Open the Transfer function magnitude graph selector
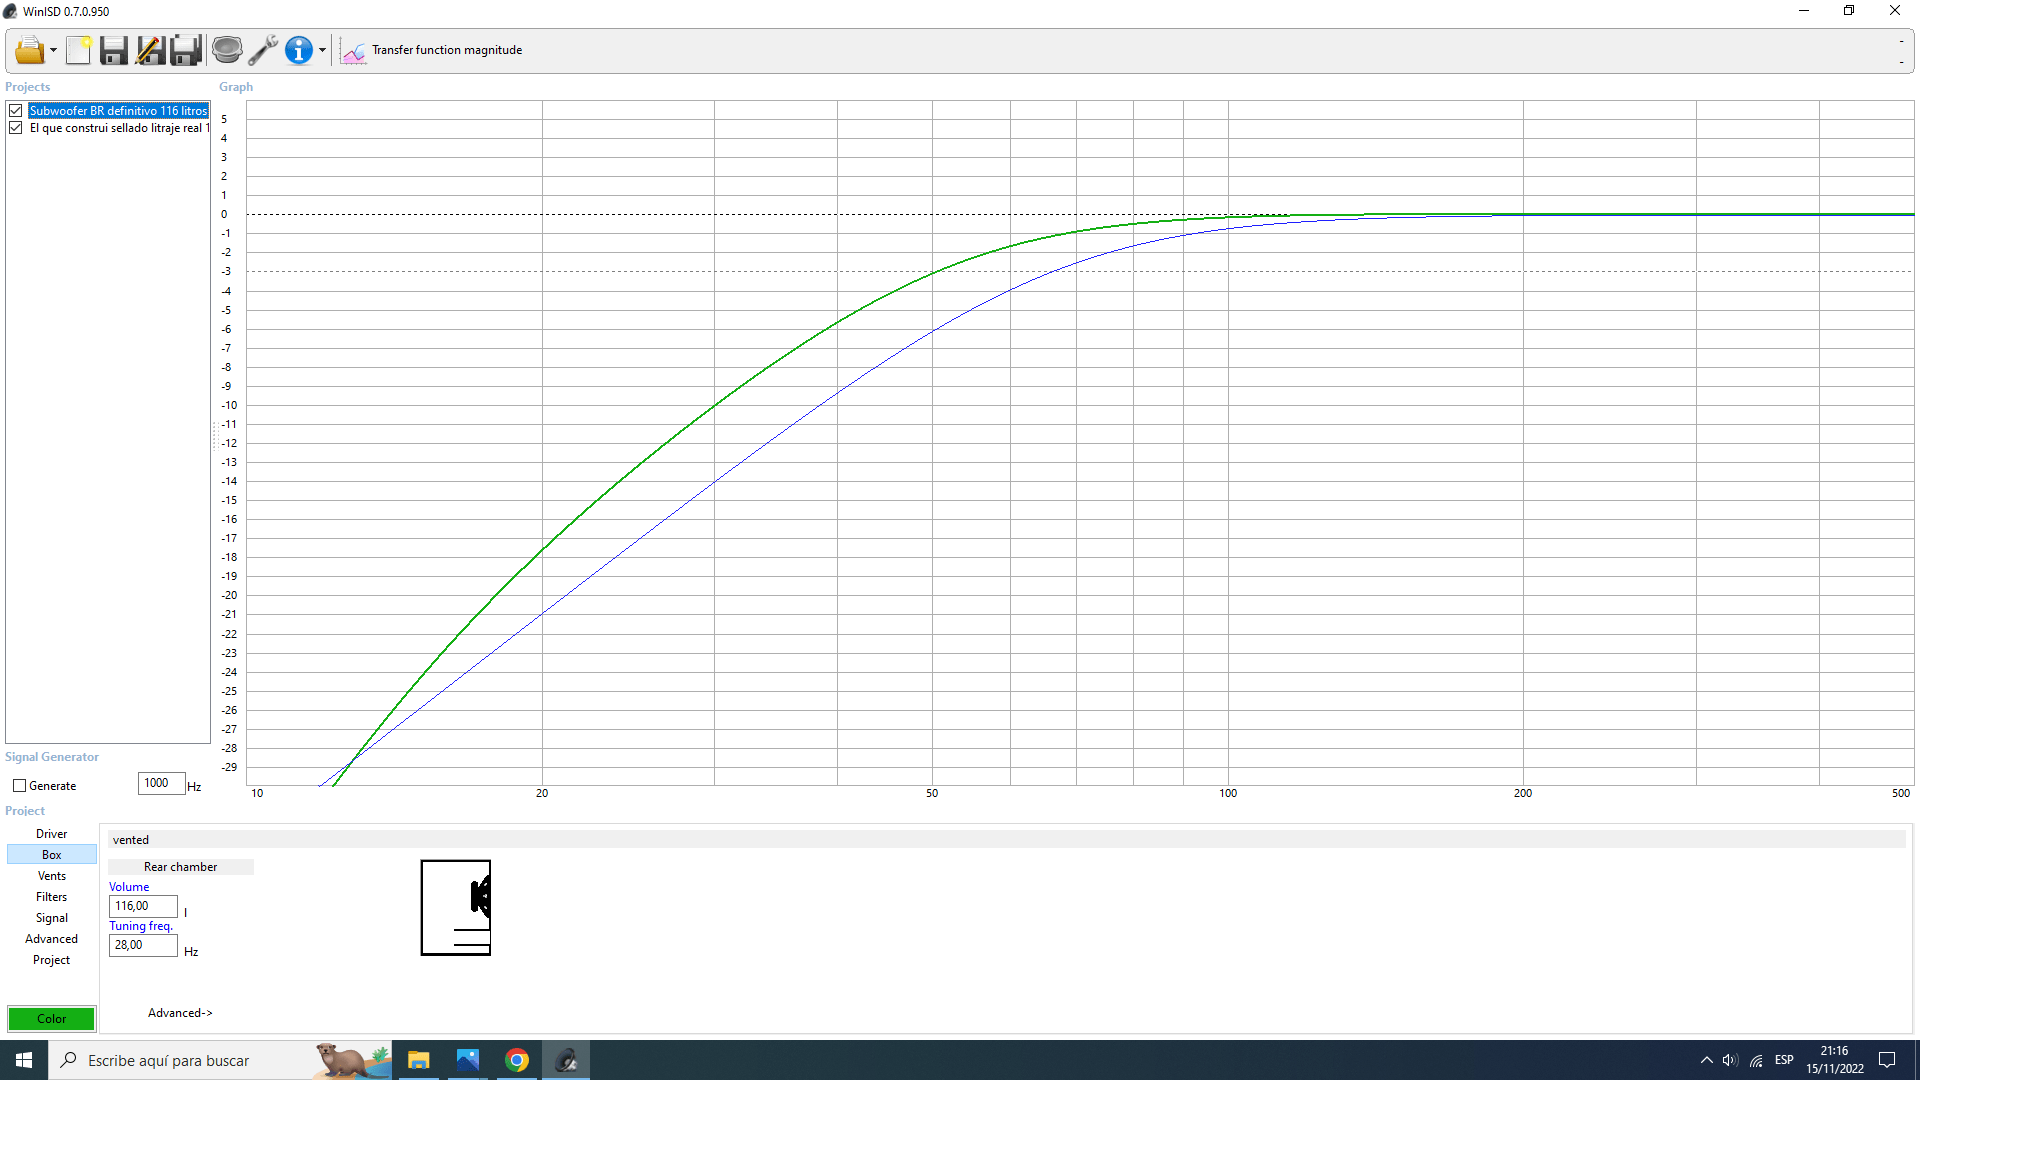Viewport: 2040px width, 1162px height. 447,50
